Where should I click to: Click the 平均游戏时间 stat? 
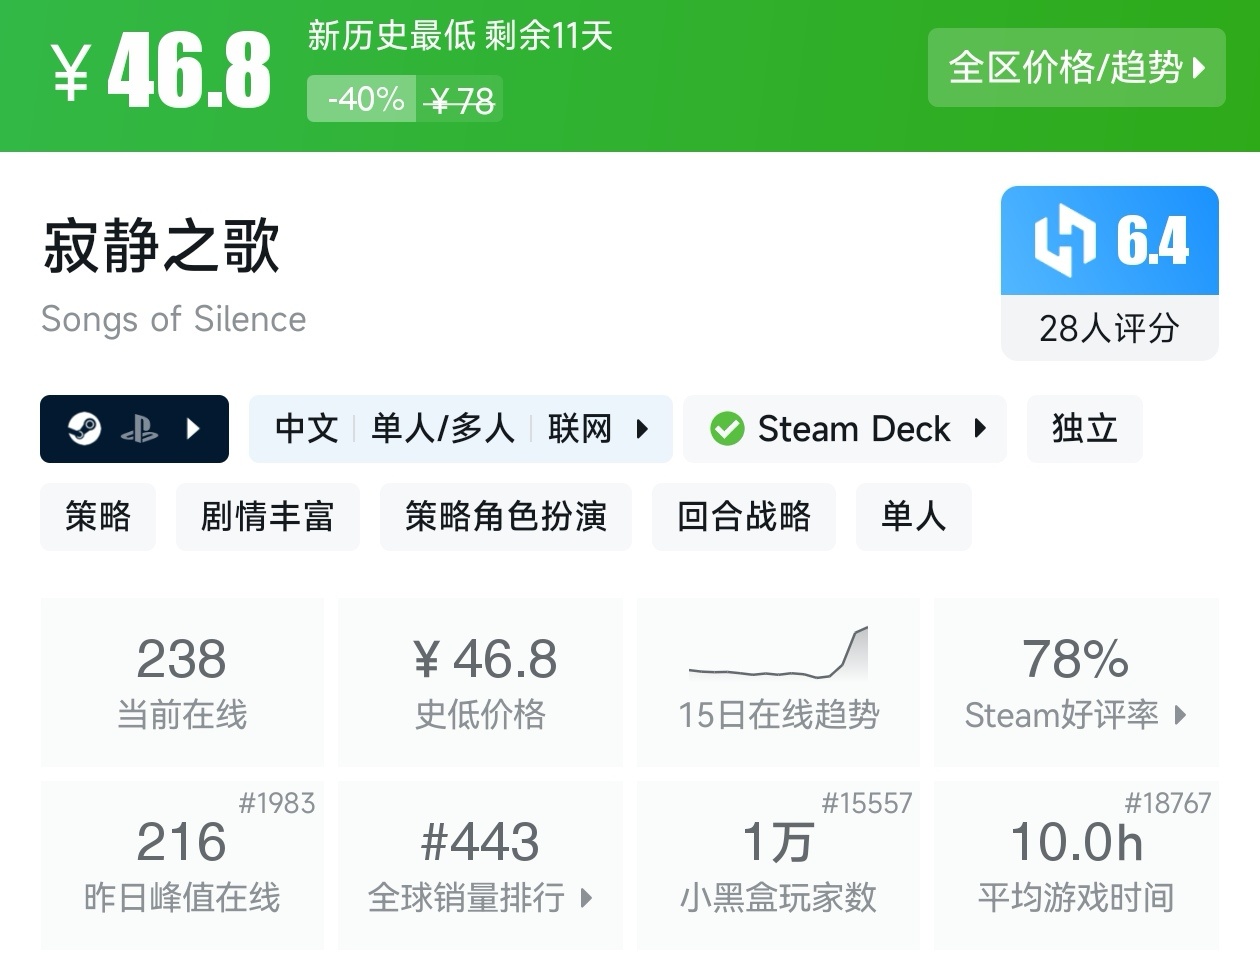(1076, 866)
